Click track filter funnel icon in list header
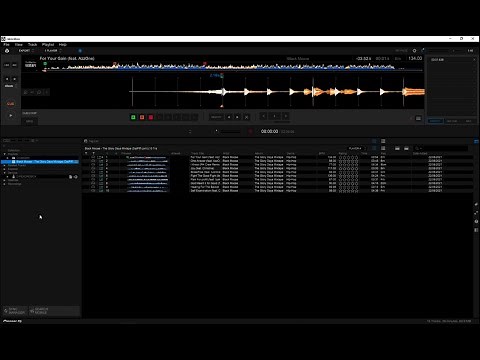Screen dimensions: 480x360 93,153
